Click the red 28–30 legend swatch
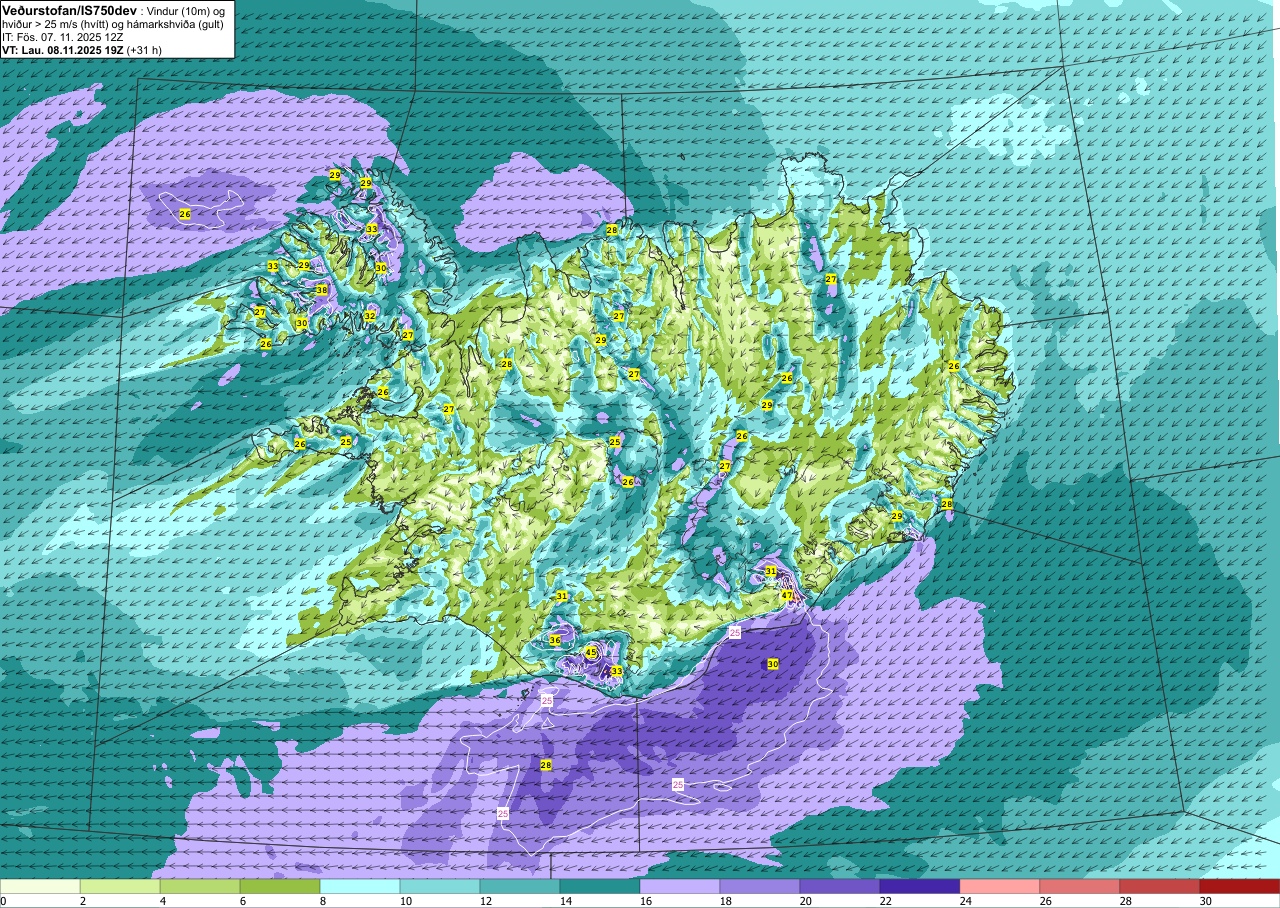Screen dimensions: 1280x908 point(1160,886)
